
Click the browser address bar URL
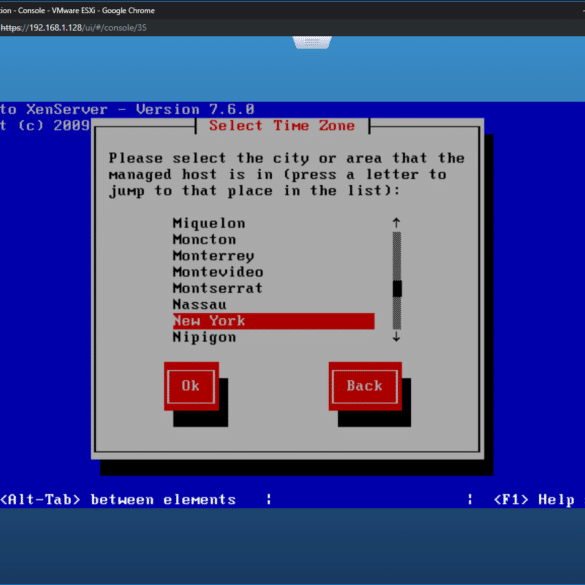(73, 28)
